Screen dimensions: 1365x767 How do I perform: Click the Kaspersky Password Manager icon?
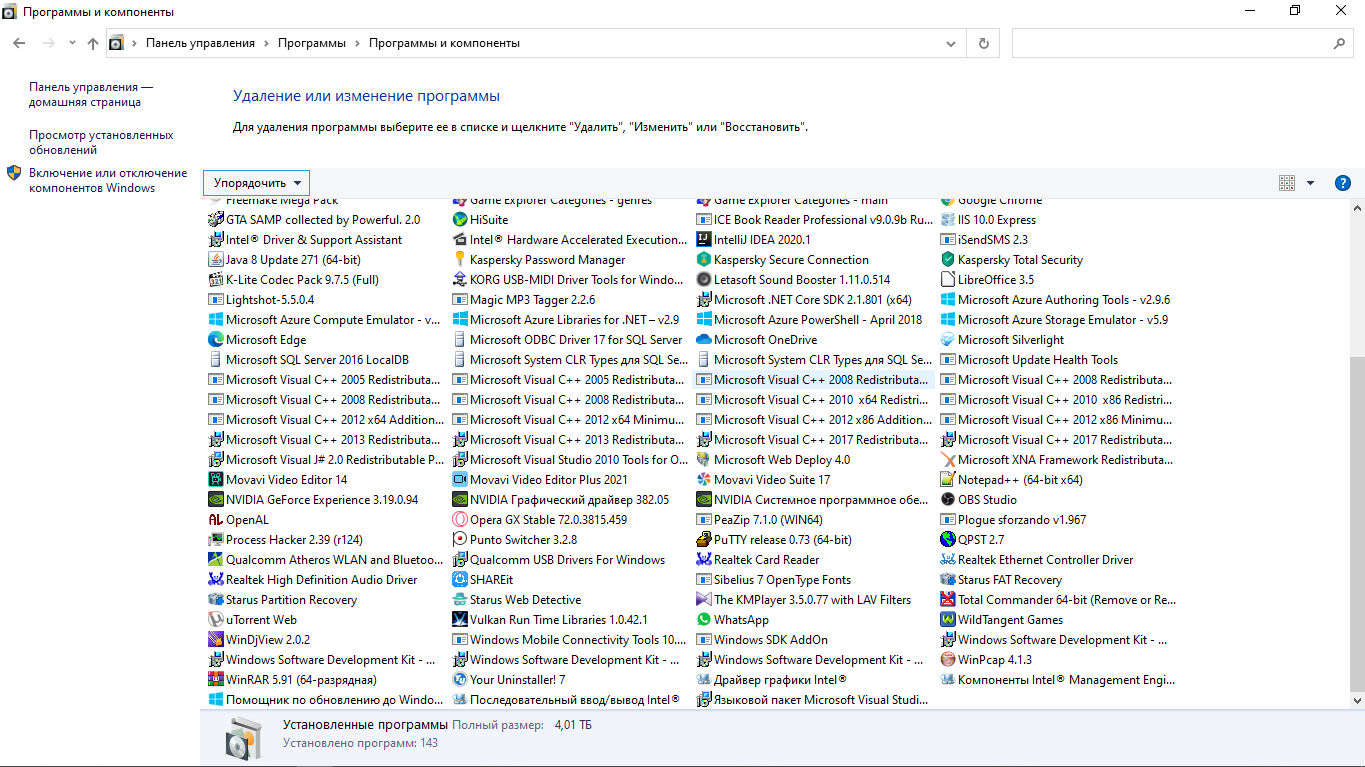460,260
